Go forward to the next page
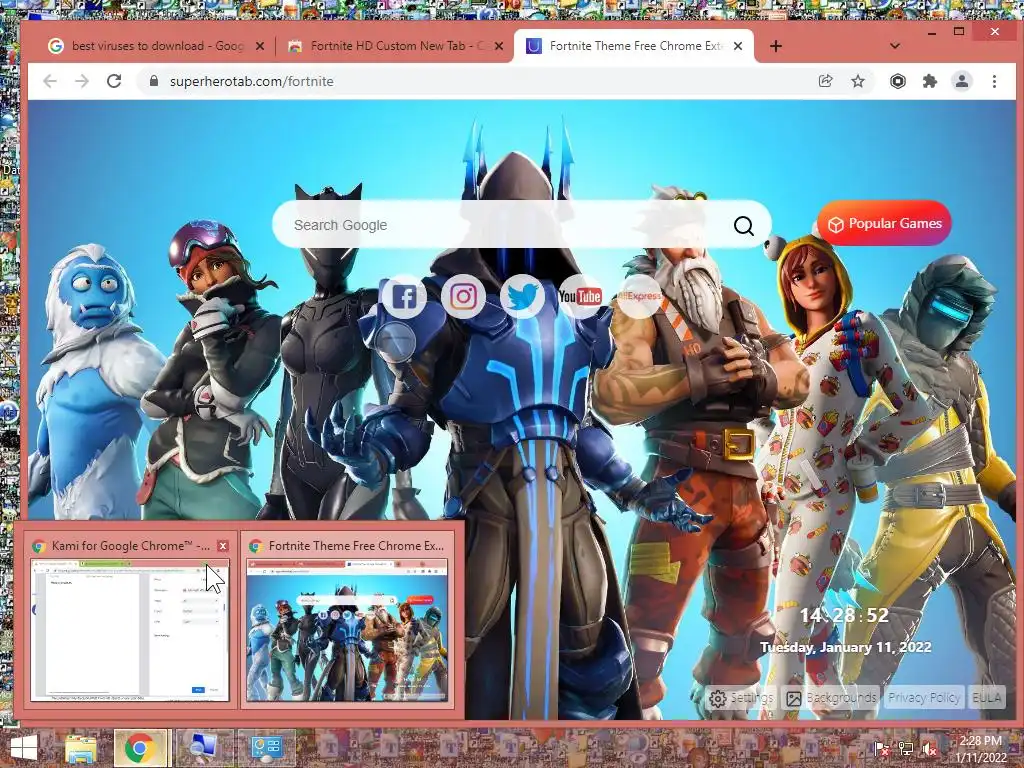Image resolution: width=1024 pixels, height=768 pixels. tap(82, 81)
